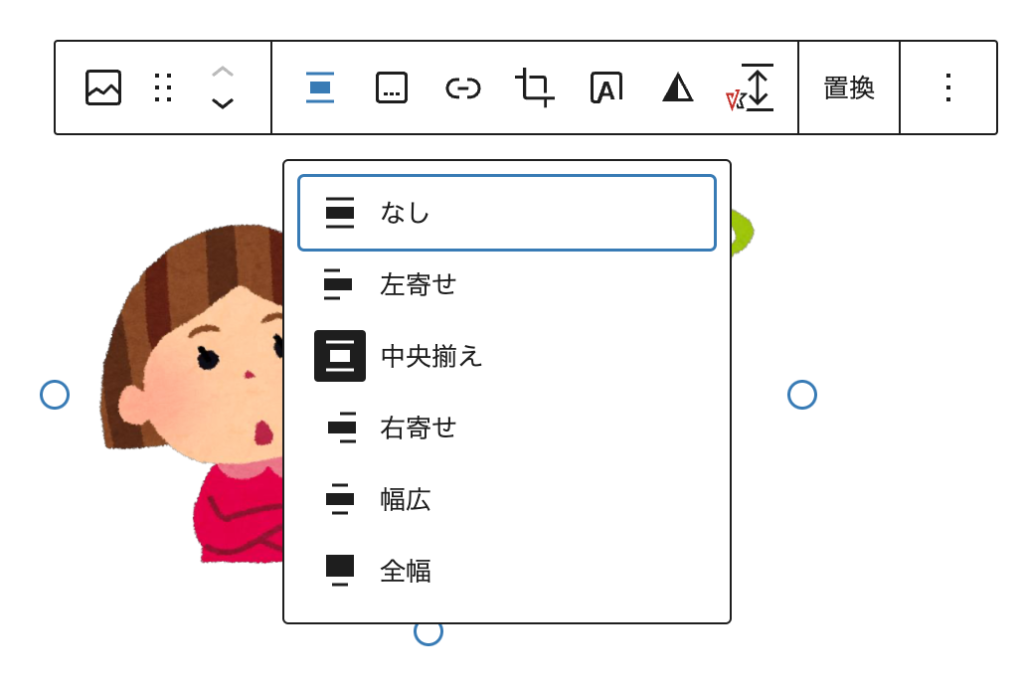This screenshot has height=686, width=1024.
Task: Click the text over image icon
Action: pos(607,88)
